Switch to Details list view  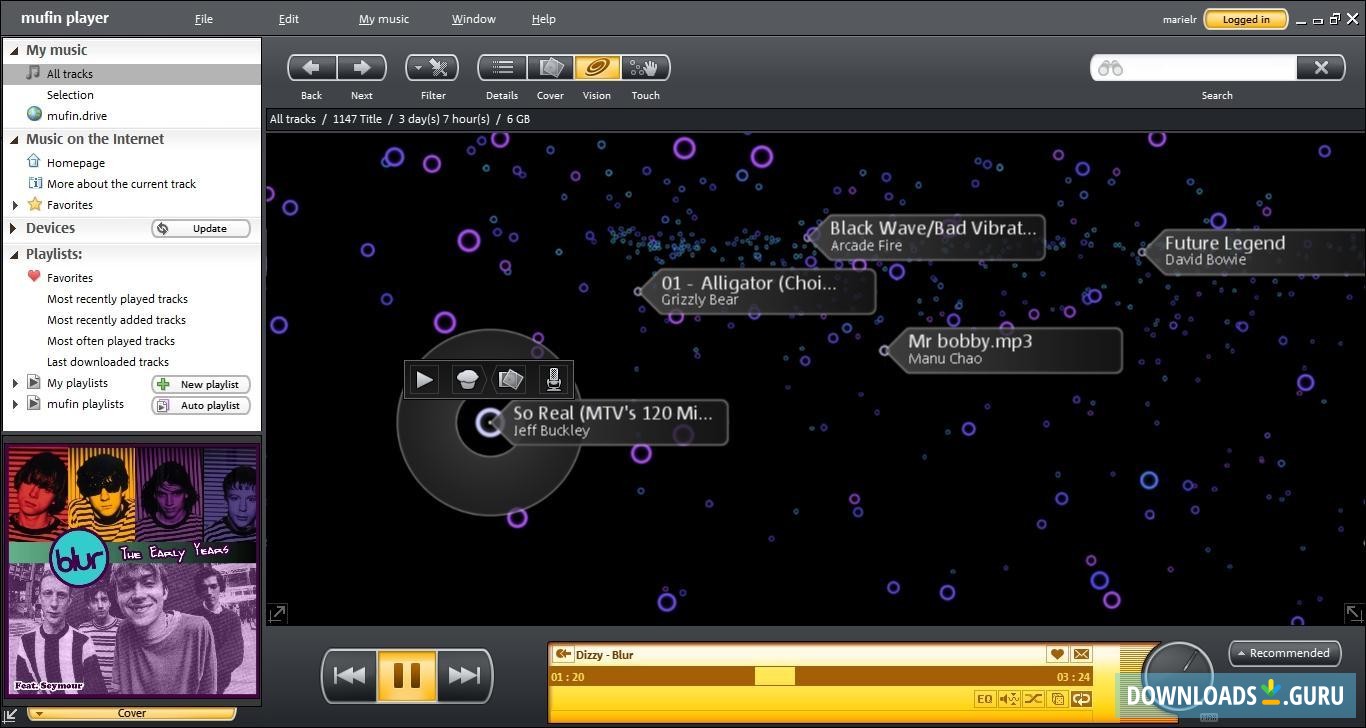(x=502, y=68)
